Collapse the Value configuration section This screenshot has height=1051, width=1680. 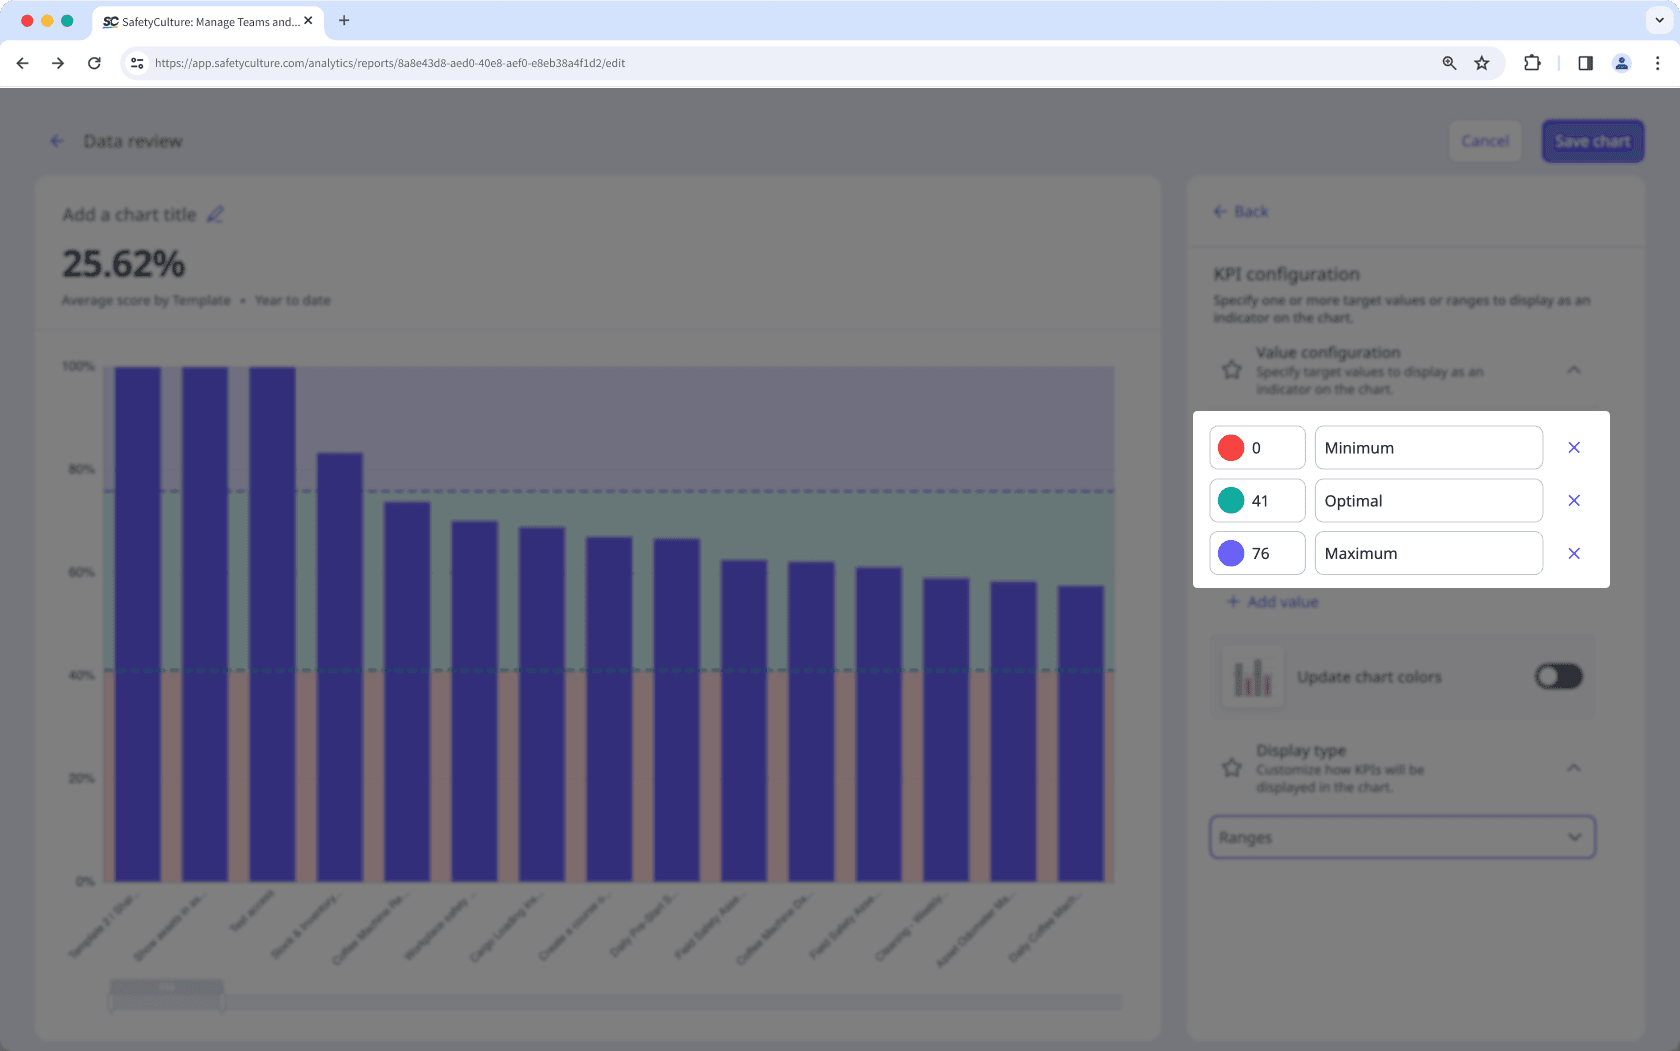1573,369
